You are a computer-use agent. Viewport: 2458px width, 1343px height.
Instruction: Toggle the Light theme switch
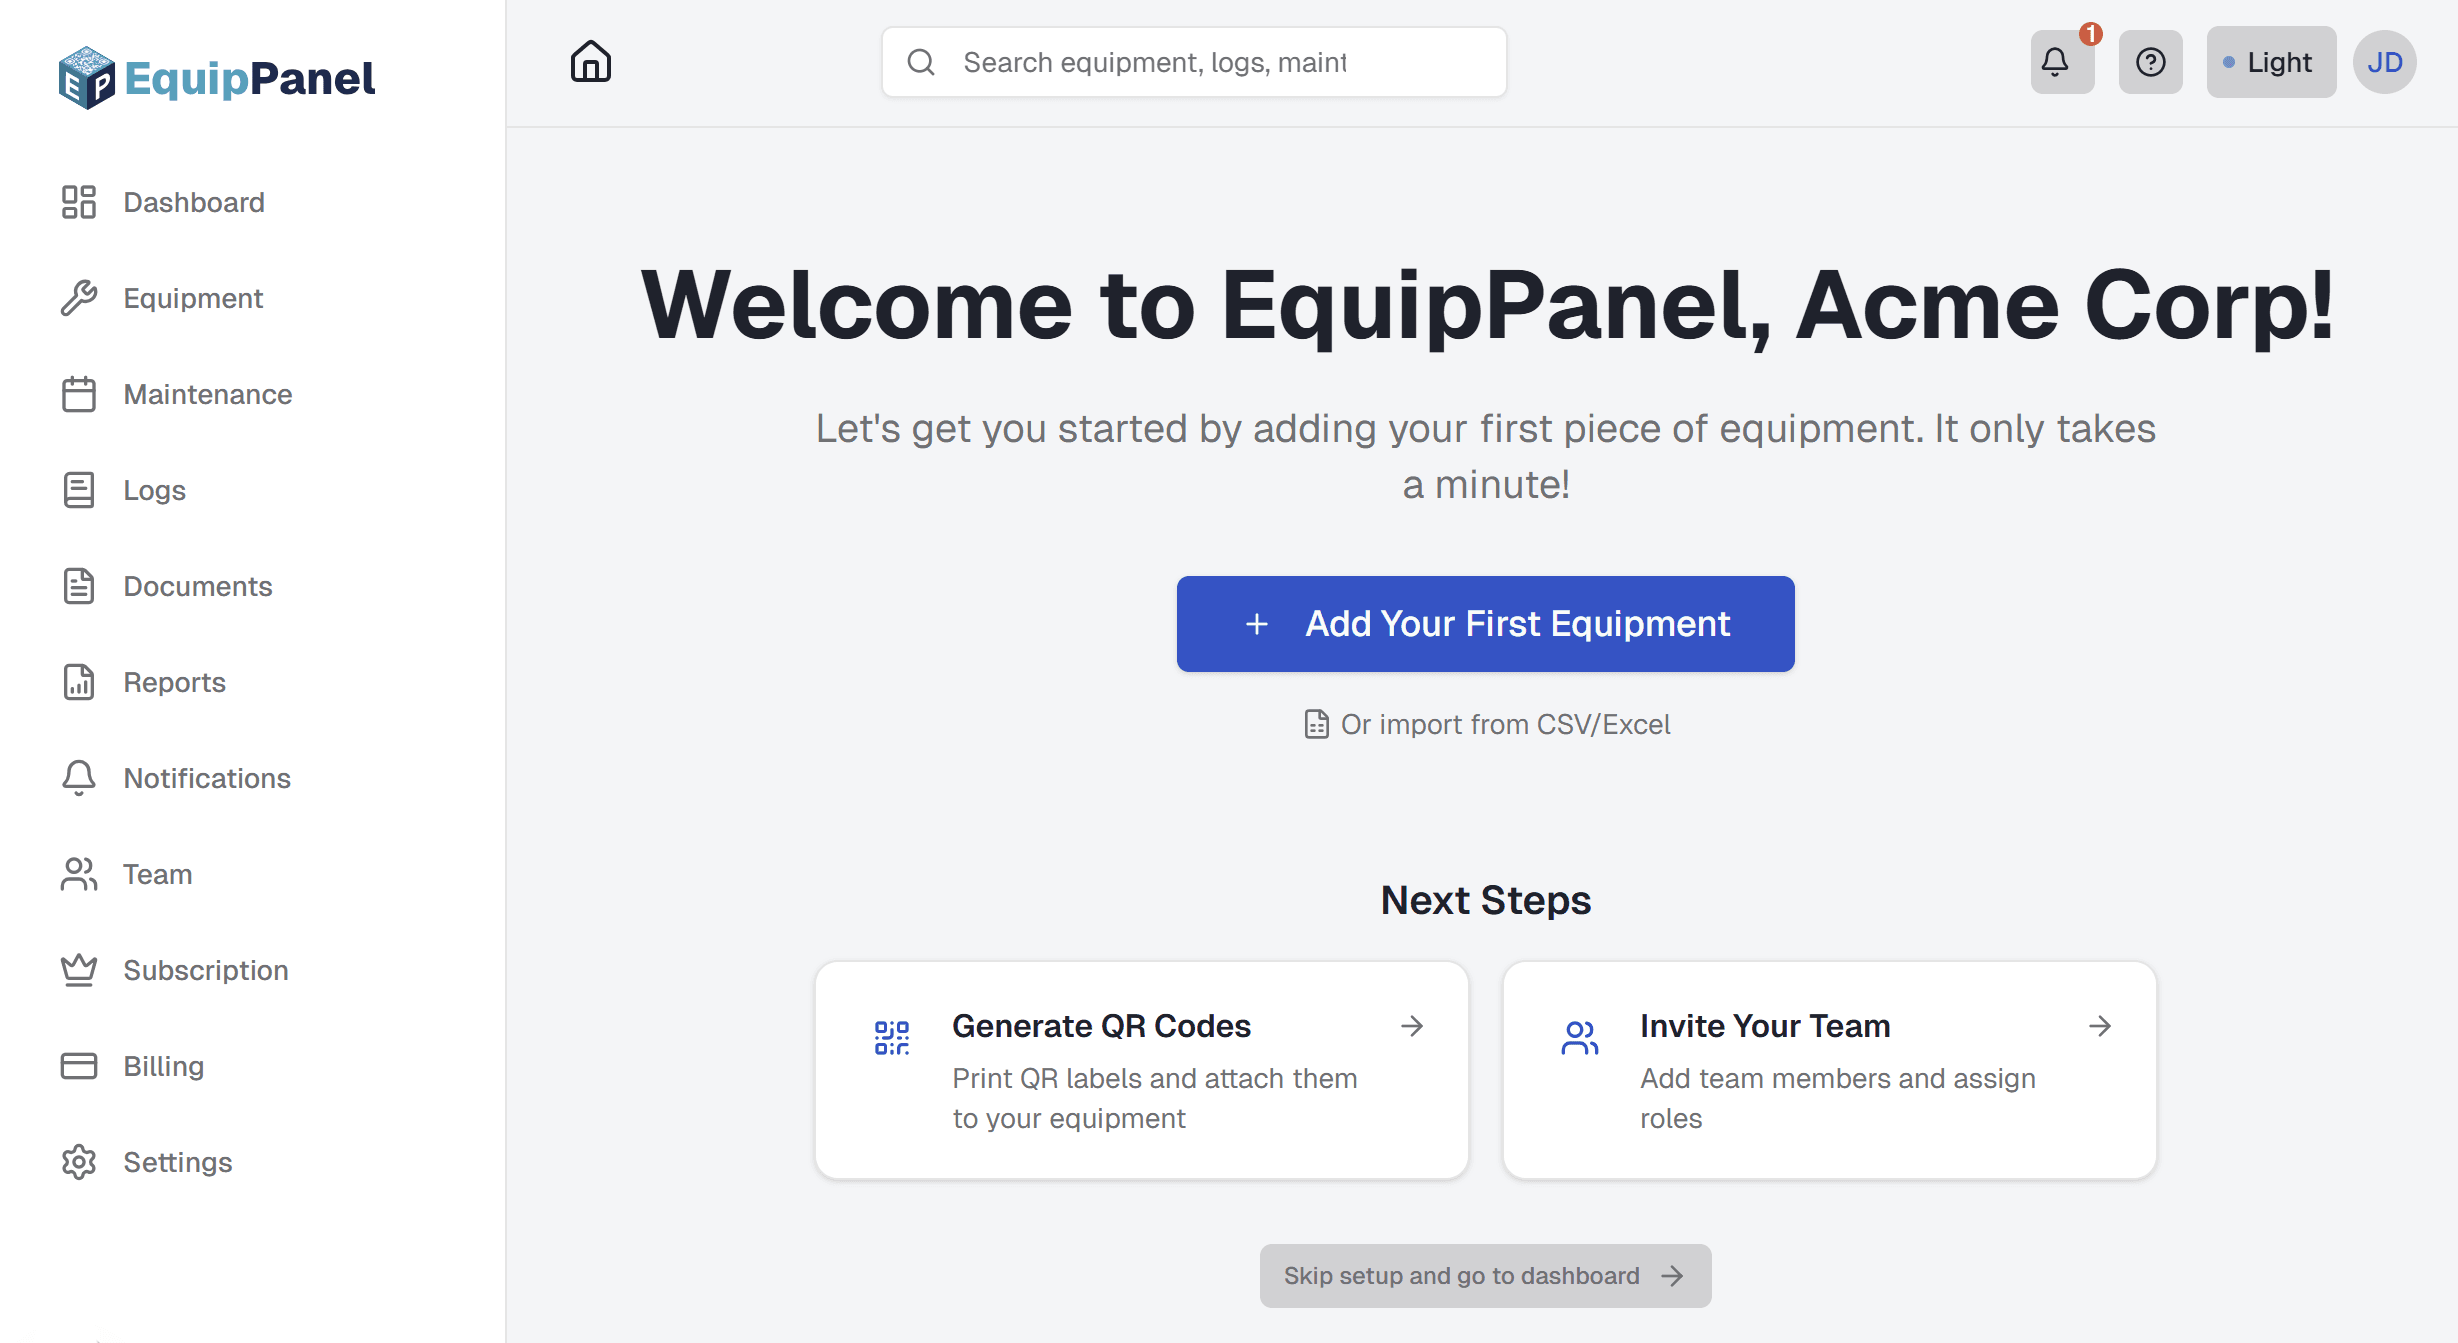[x=2270, y=62]
